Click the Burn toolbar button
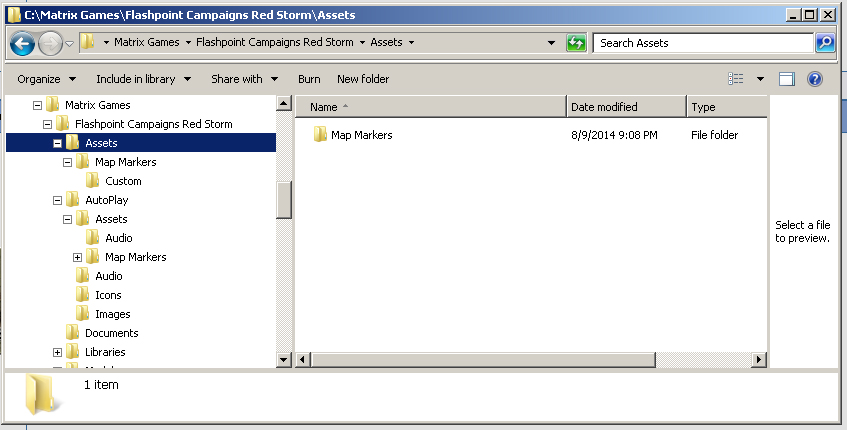This screenshot has height=430, width=847. [x=309, y=79]
